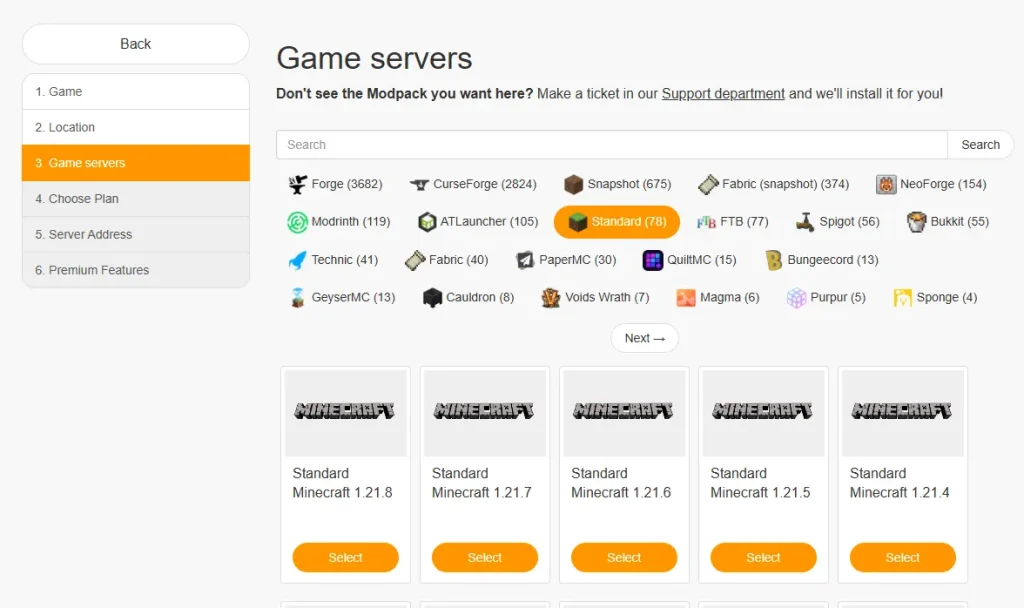Click the NeoForge fox icon

coord(886,184)
